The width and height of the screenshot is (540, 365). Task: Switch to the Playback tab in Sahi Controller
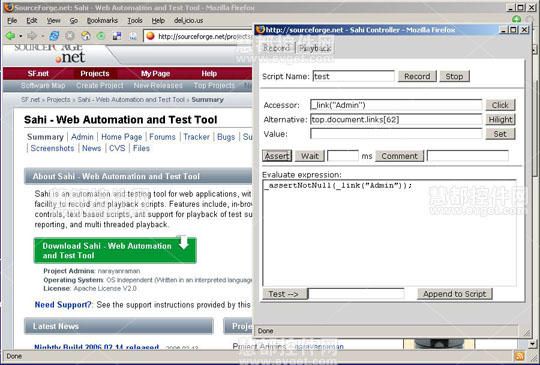(x=315, y=48)
